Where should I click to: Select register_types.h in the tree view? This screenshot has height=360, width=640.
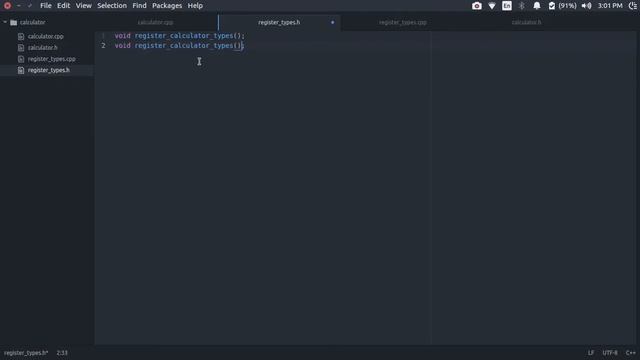tap(49, 70)
